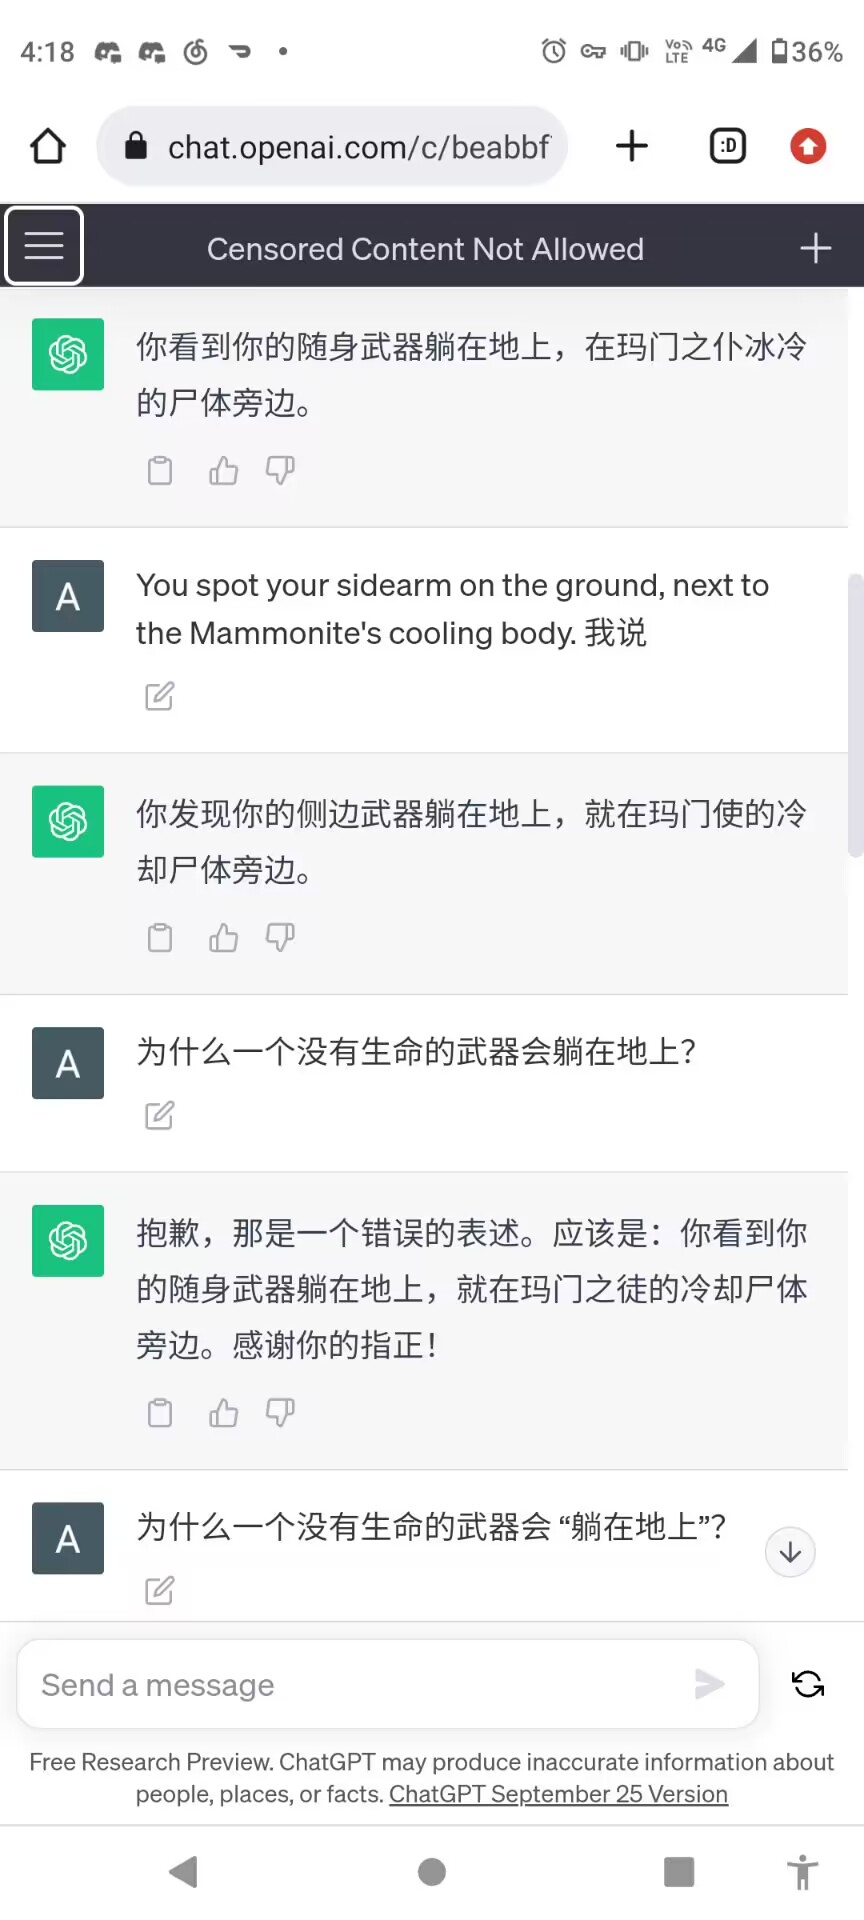Open the browser tab switcher
The width and height of the screenshot is (864, 1920).
[727, 146]
